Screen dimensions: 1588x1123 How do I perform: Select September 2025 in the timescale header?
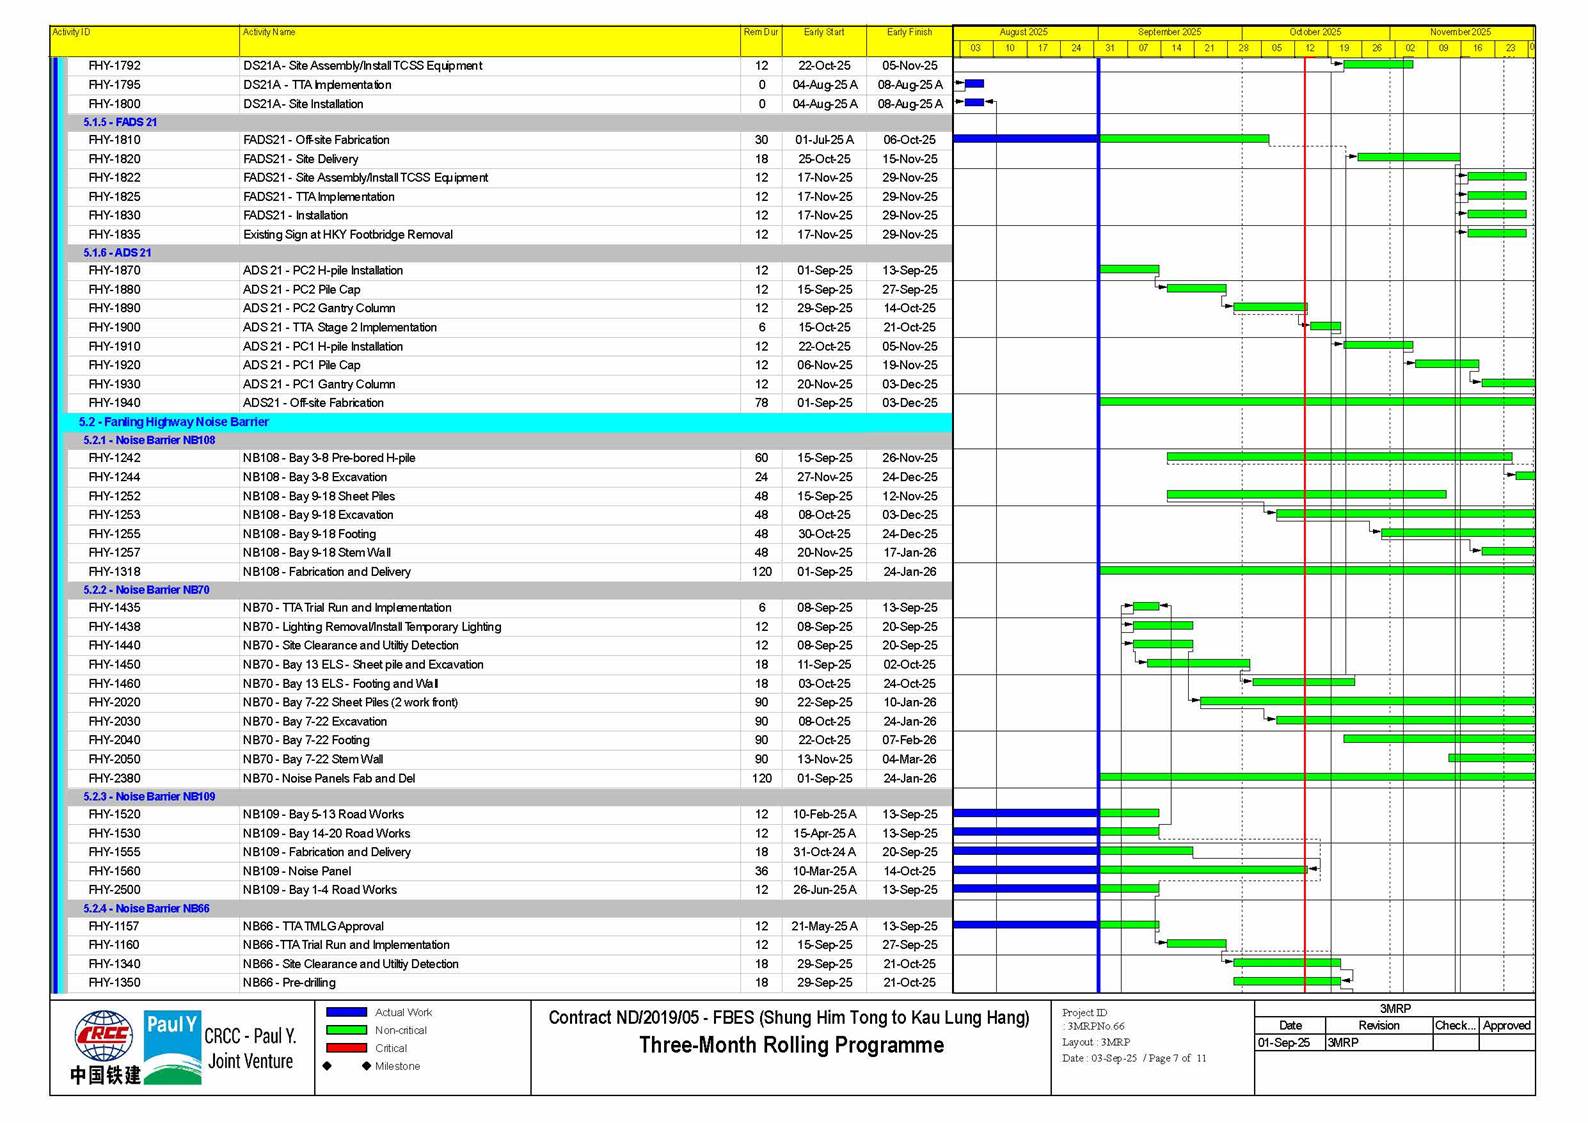pyautogui.click(x=1169, y=33)
